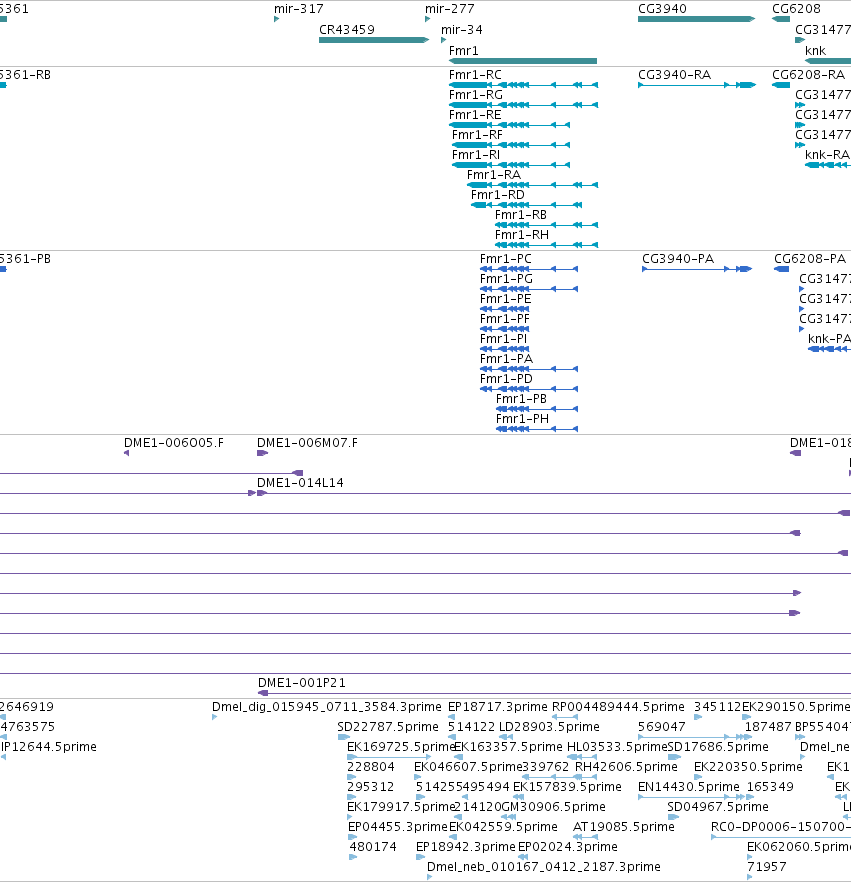The height and width of the screenshot is (882, 851).
Task: Select the EK169725.5prime feature label
Action: coord(400,746)
